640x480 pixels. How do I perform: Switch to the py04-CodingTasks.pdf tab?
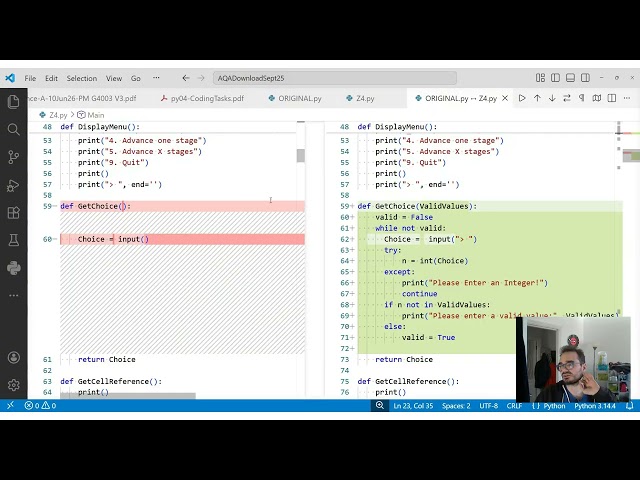click(202, 98)
